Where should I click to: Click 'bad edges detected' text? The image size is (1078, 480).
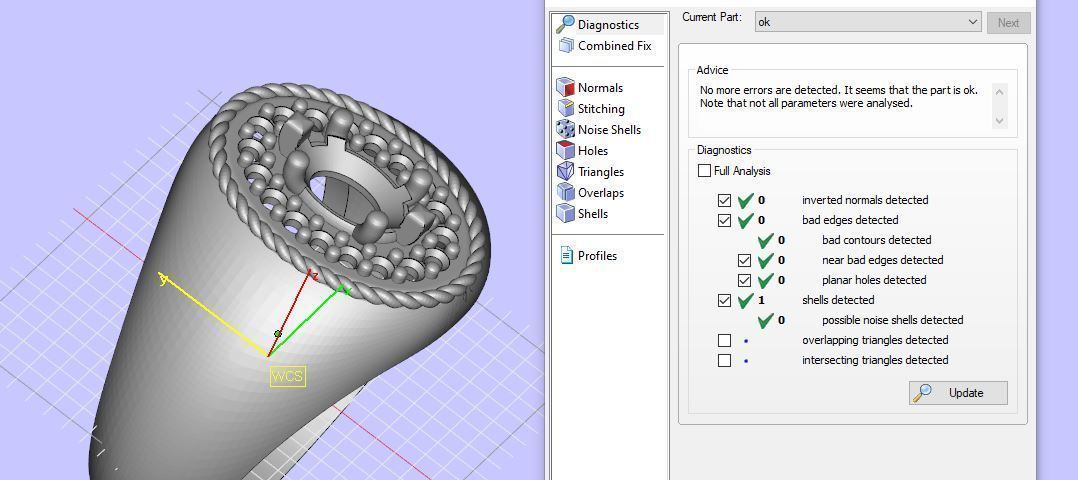point(850,220)
